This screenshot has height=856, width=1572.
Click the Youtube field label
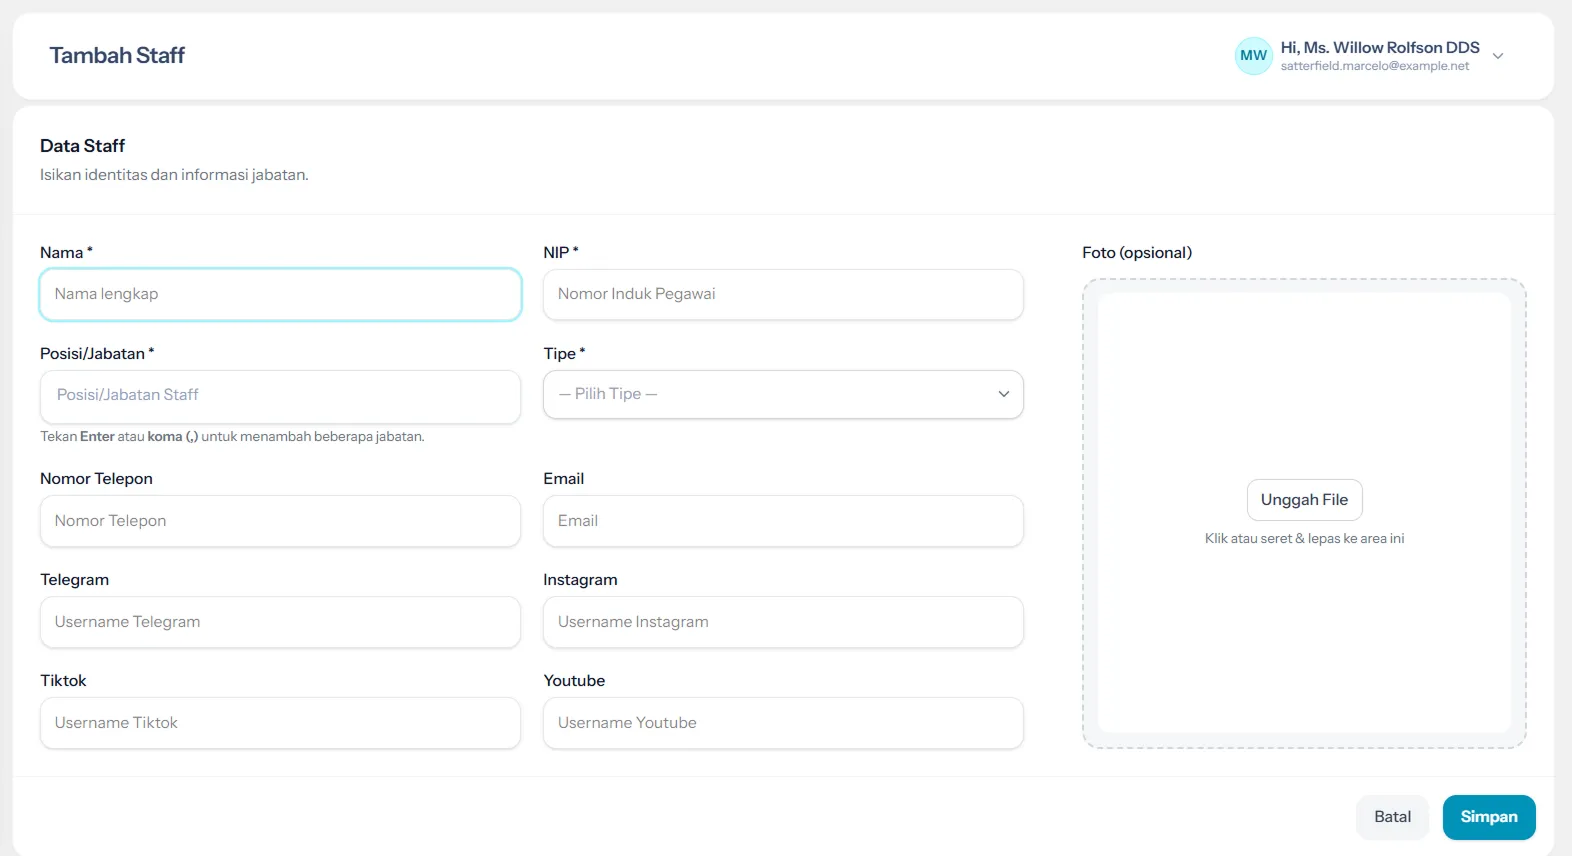pos(574,681)
